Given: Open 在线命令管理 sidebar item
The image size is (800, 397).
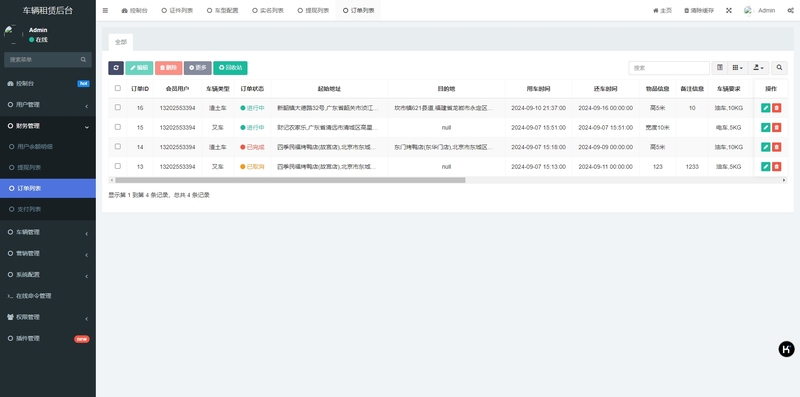Looking at the screenshot, I should [x=48, y=296].
